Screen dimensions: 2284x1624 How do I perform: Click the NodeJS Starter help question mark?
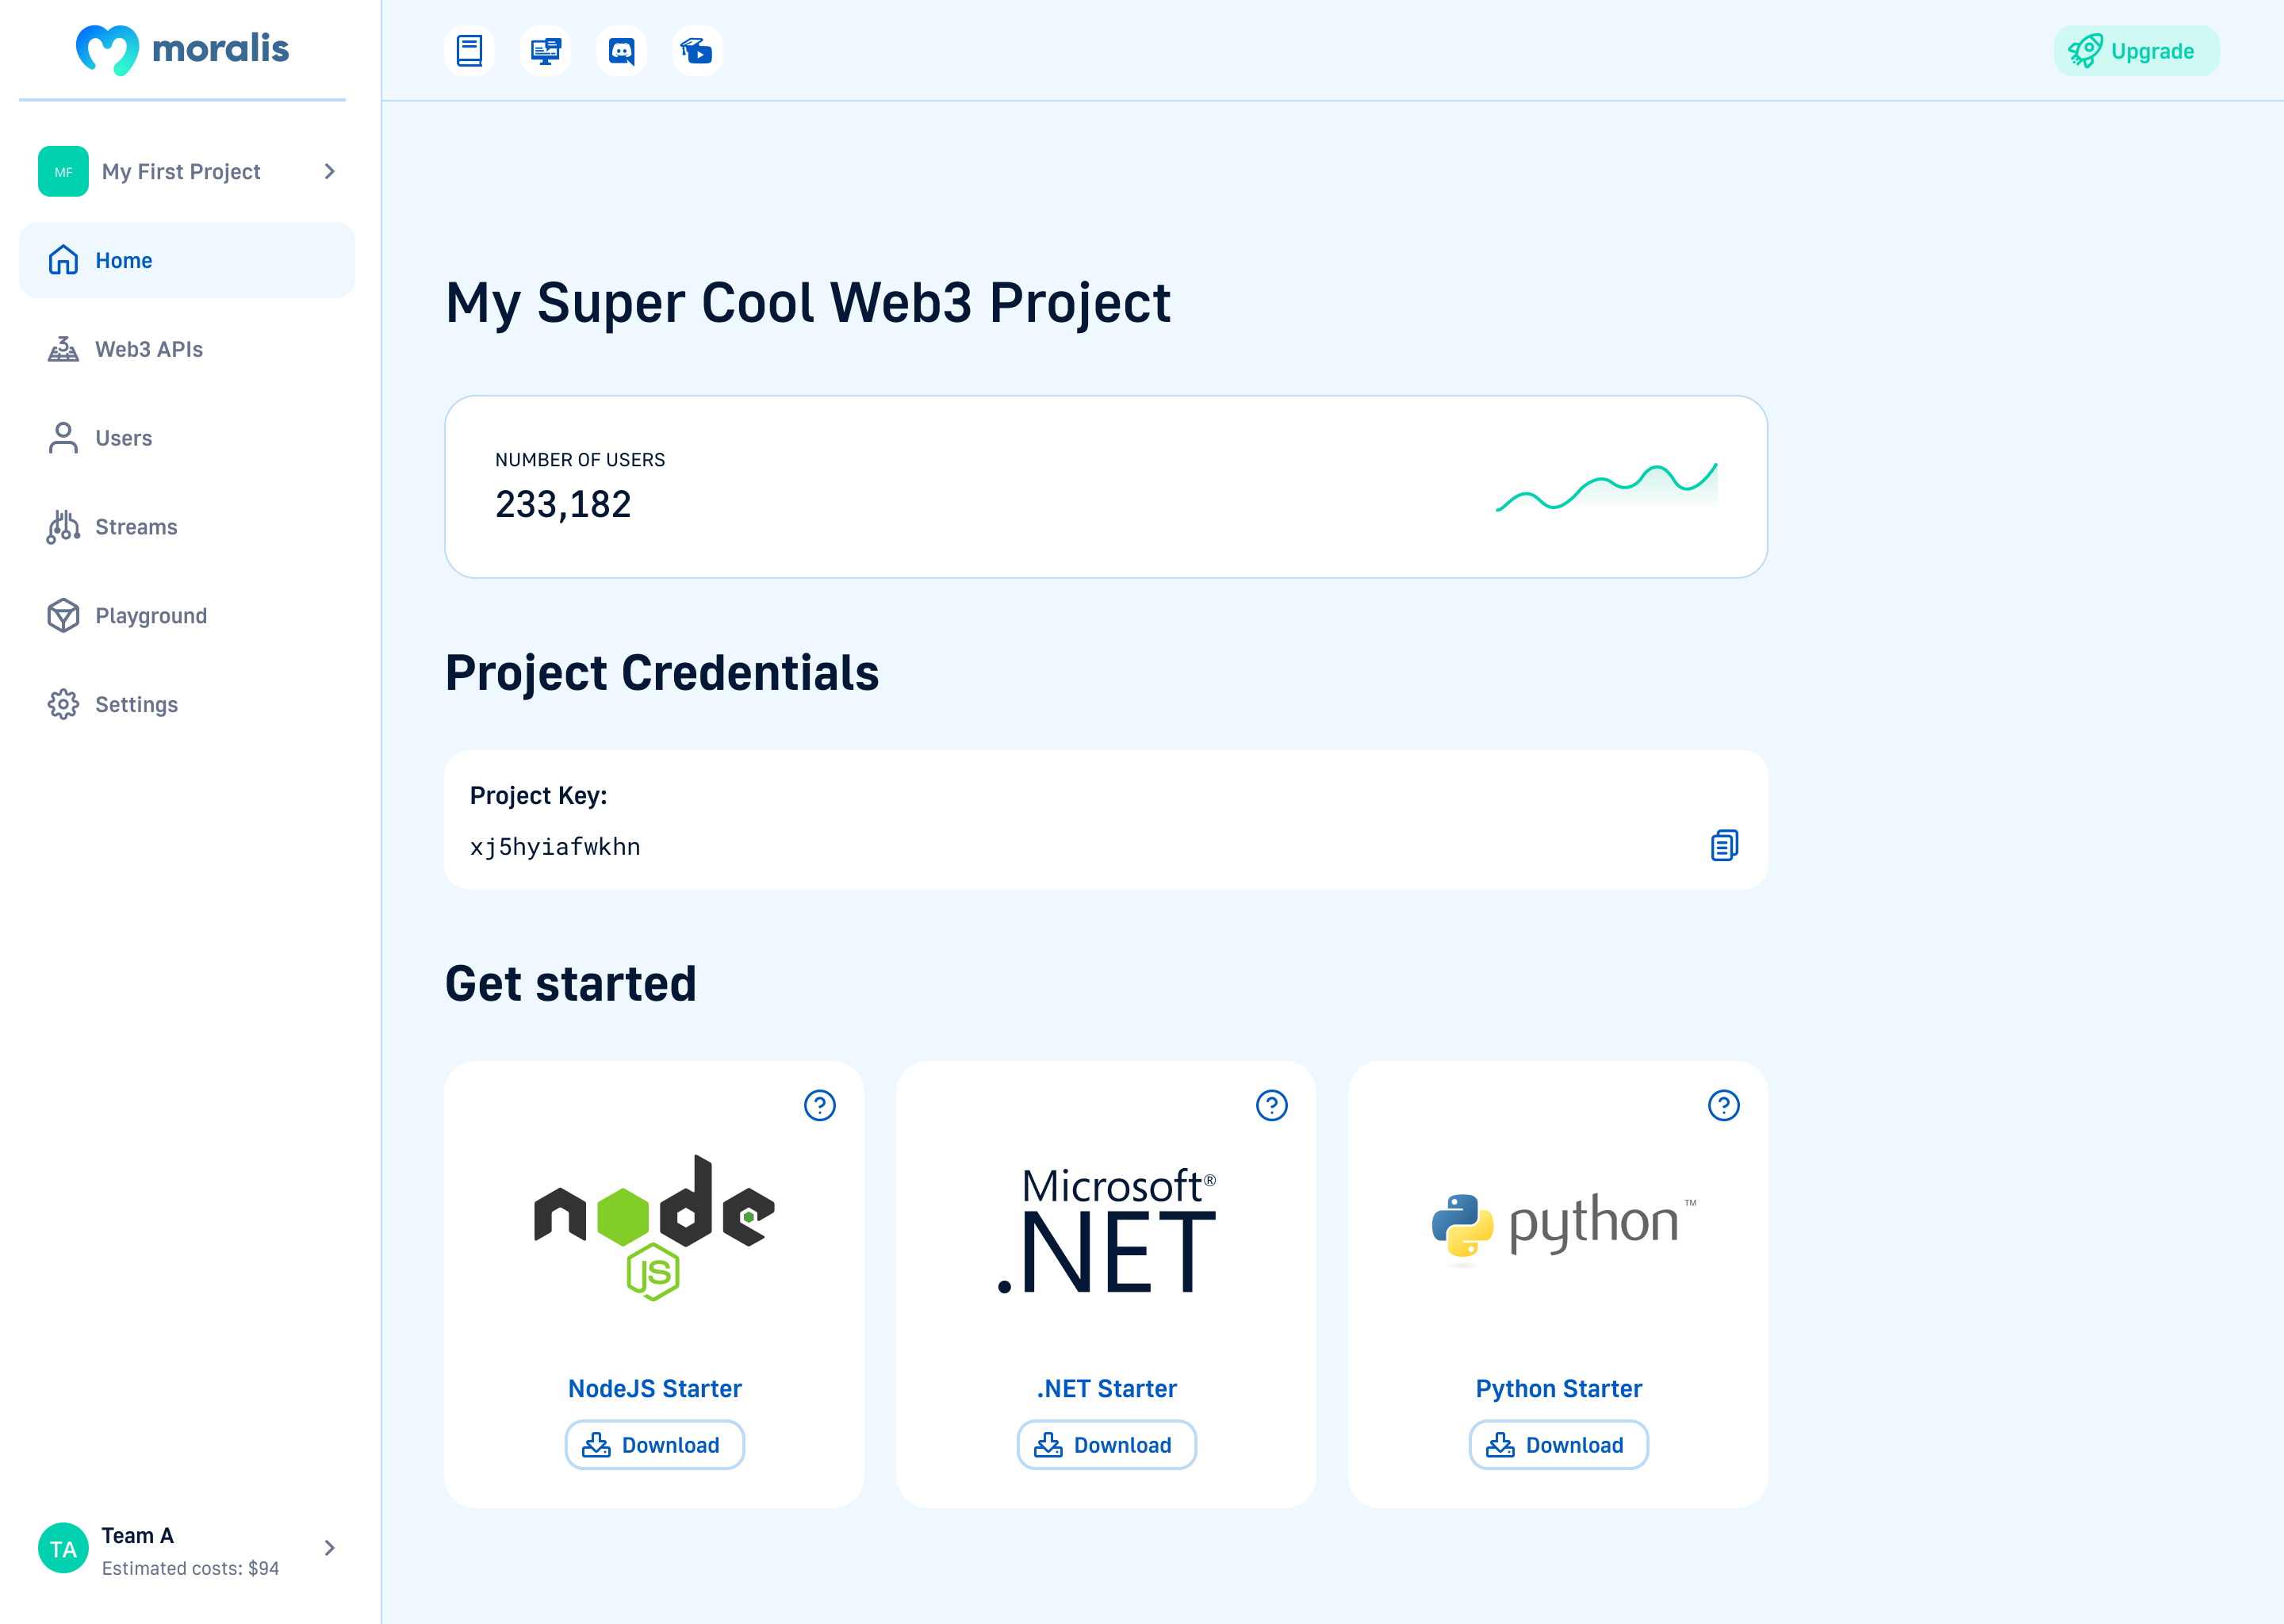(x=819, y=1106)
